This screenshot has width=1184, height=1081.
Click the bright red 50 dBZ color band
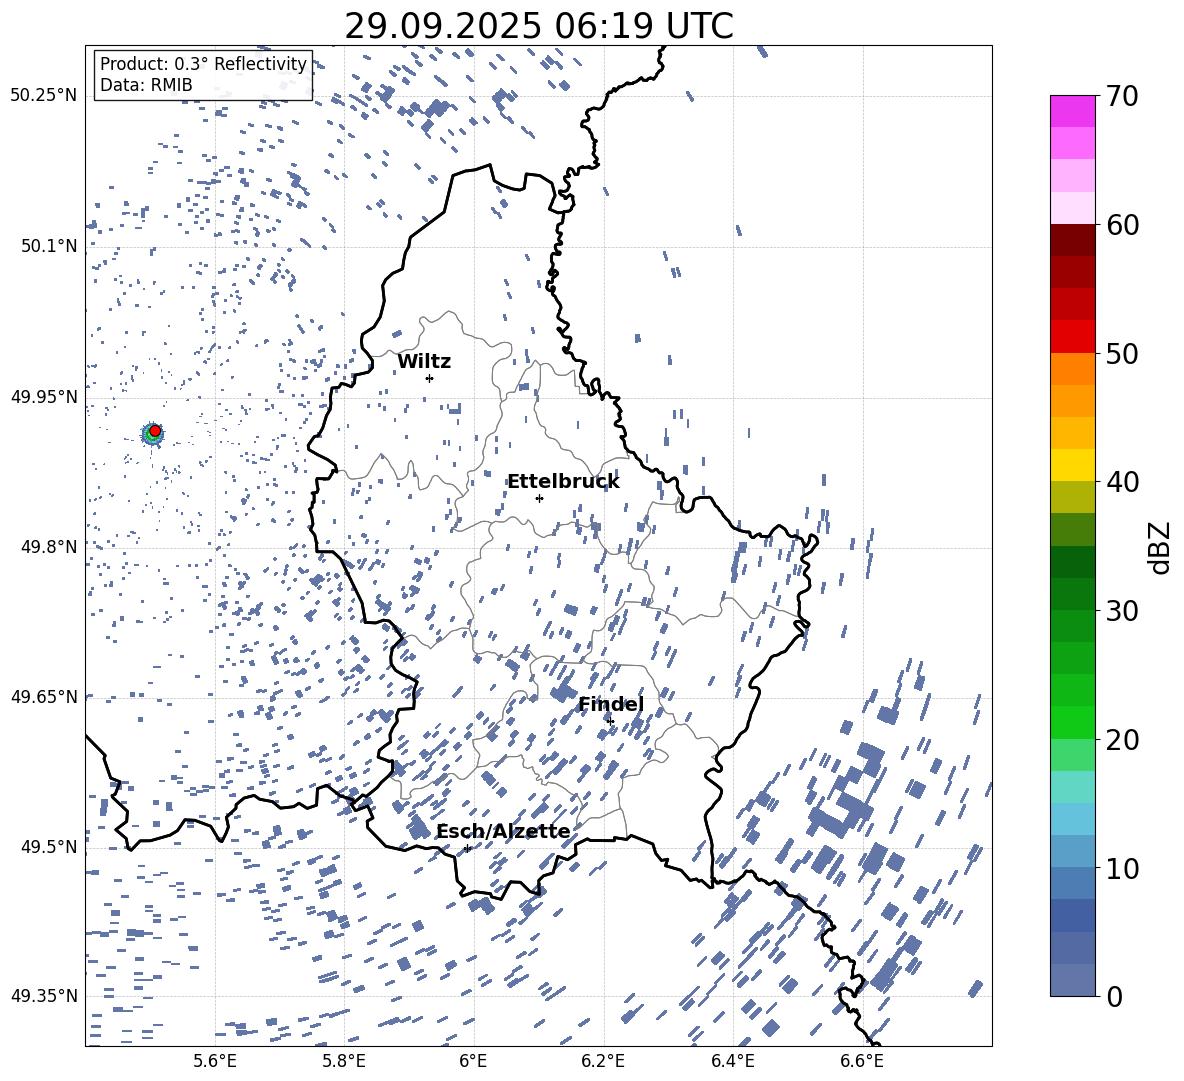(x=1072, y=337)
